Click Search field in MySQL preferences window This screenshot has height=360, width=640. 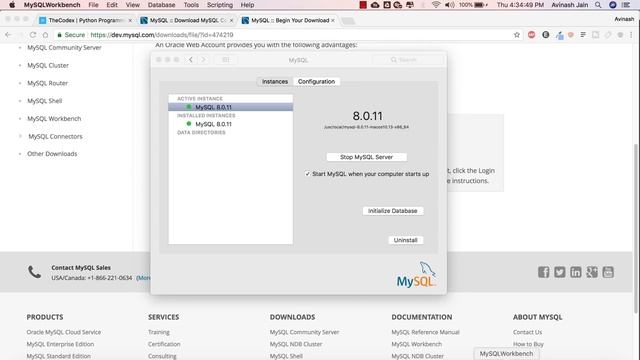[407, 60]
